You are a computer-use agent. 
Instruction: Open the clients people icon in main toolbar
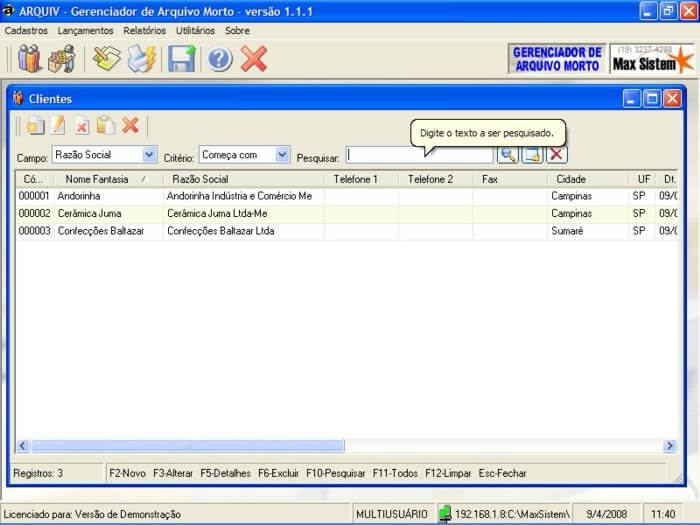[x=29, y=58]
